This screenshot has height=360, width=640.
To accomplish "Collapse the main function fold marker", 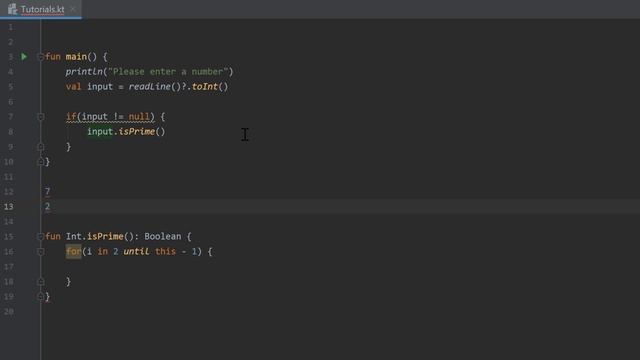I will [x=40, y=57].
